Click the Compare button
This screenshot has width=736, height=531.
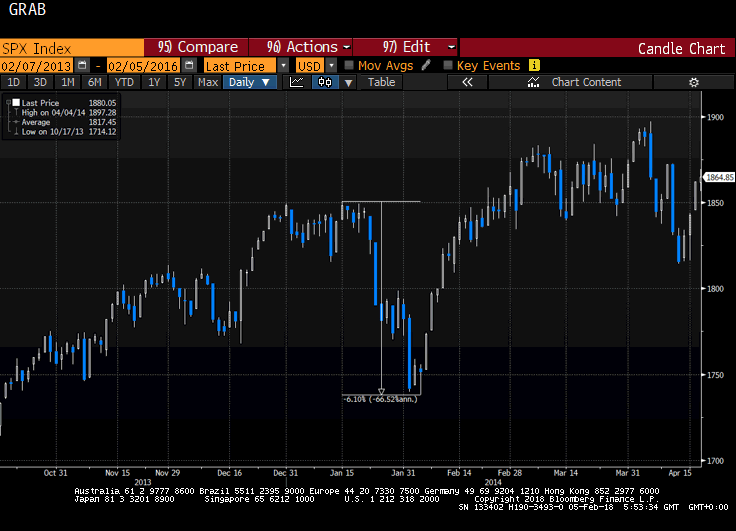pos(198,47)
